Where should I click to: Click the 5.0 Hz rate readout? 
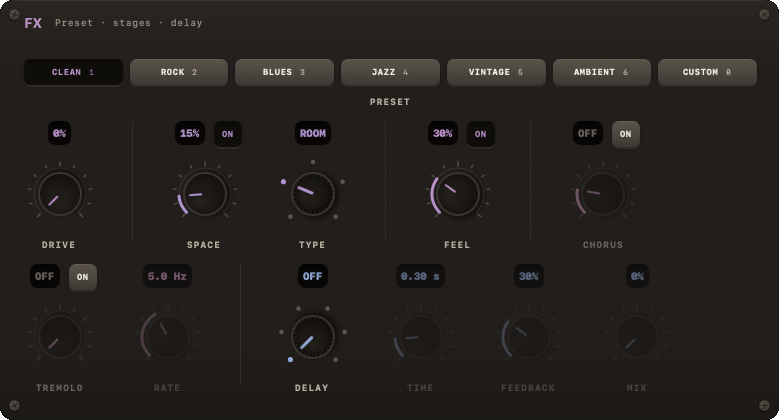point(167,276)
